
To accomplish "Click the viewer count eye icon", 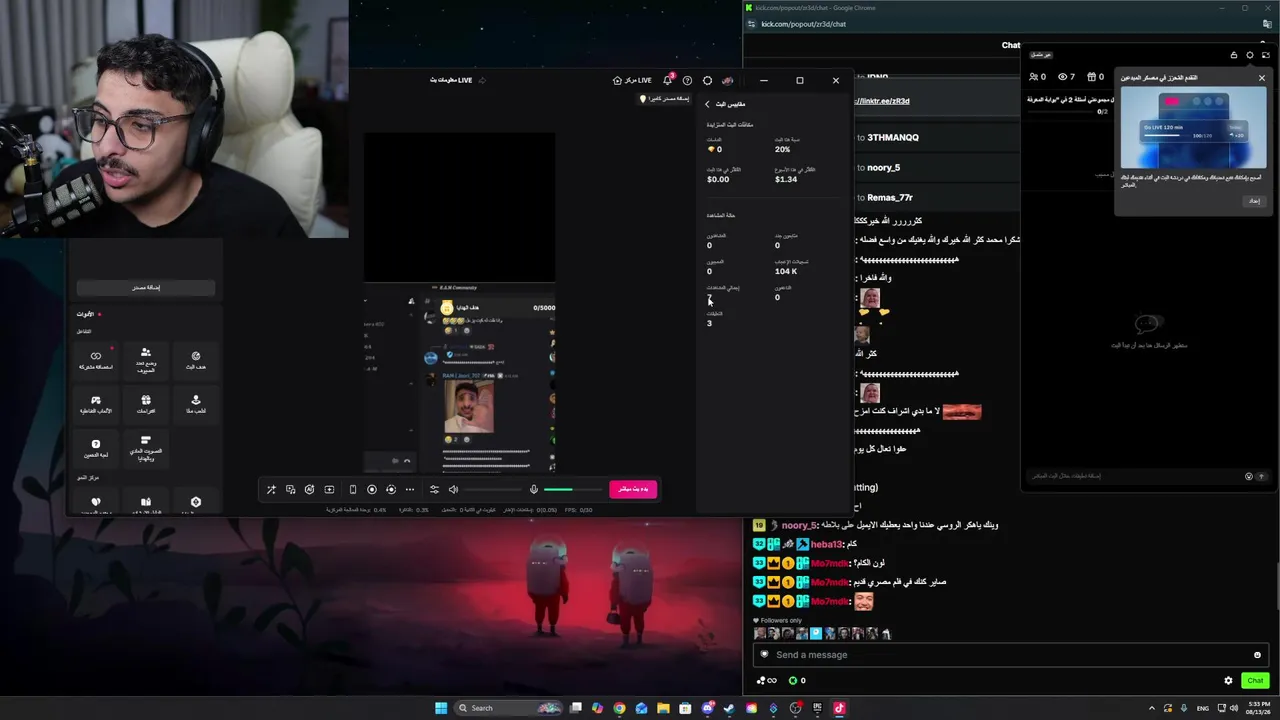I will click(x=1063, y=77).
